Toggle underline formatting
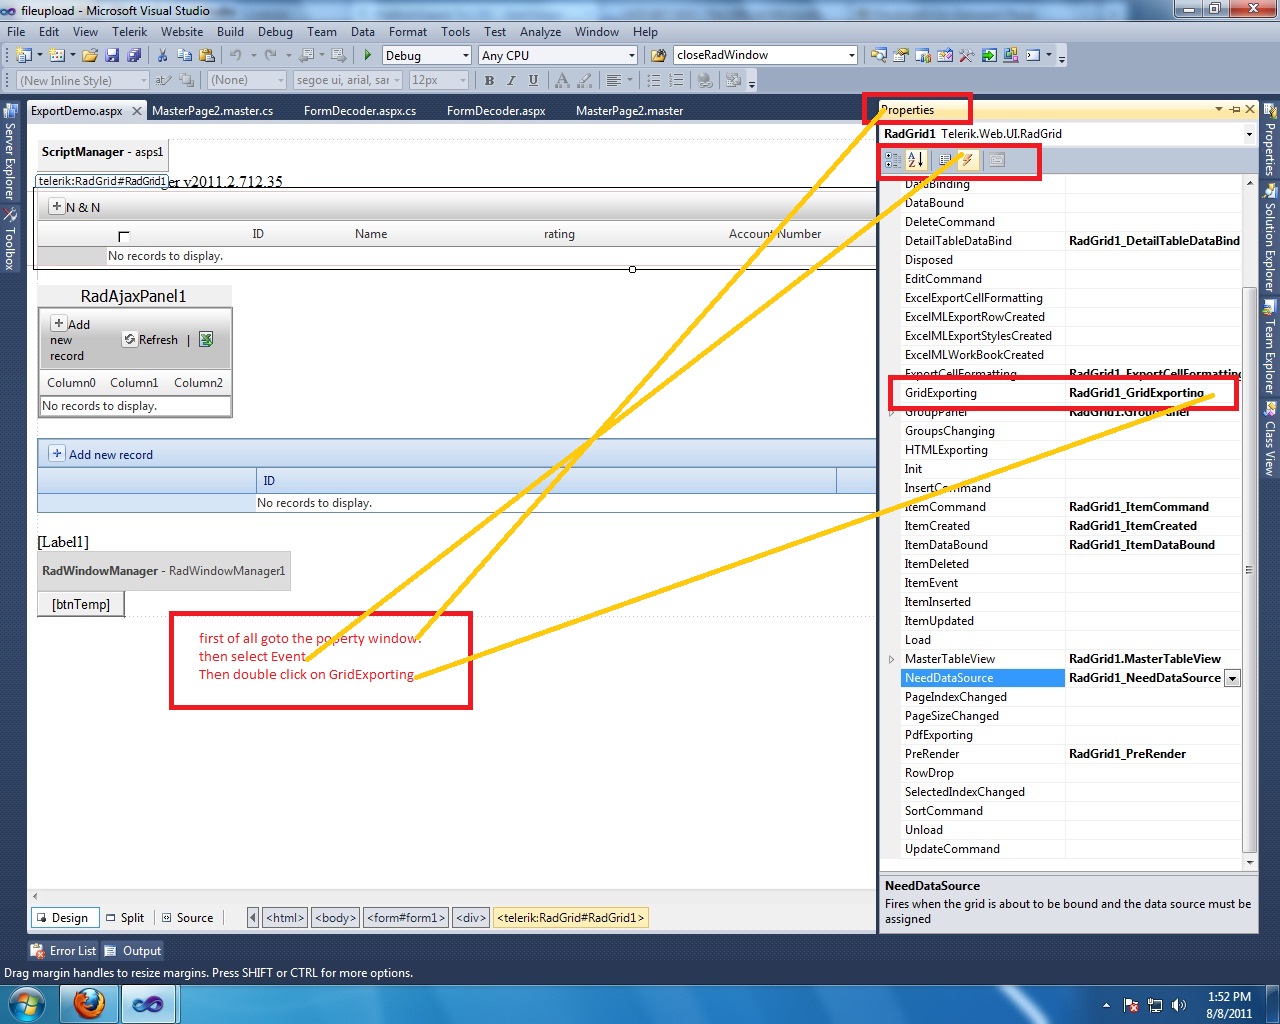This screenshot has width=1280, height=1024. coord(533,81)
